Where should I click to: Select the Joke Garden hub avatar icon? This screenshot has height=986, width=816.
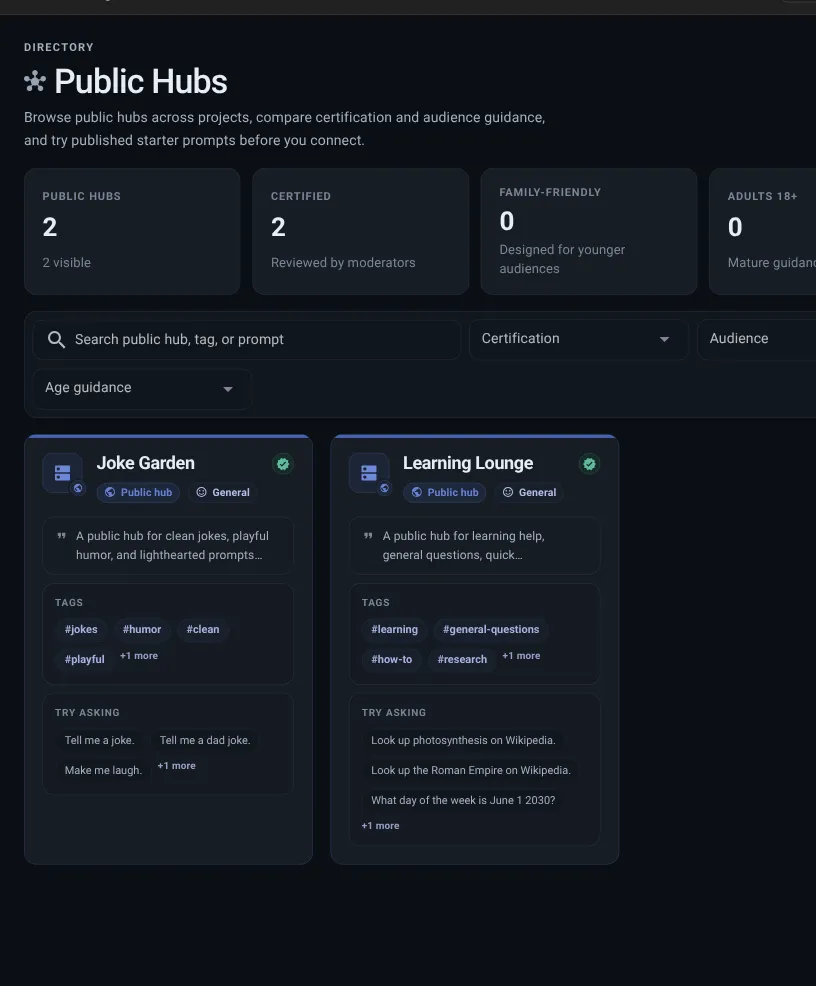tap(62, 471)
